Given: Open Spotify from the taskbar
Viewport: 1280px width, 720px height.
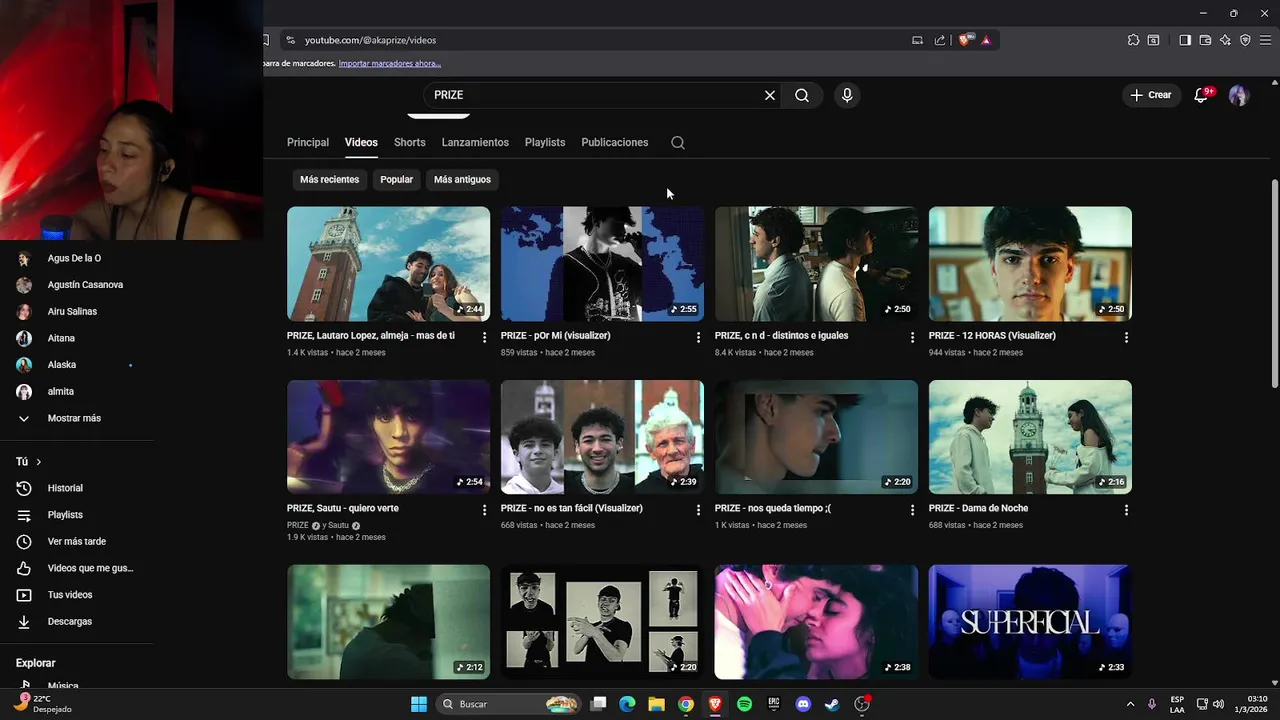Looking at the screenshot, I should (744, 704).
